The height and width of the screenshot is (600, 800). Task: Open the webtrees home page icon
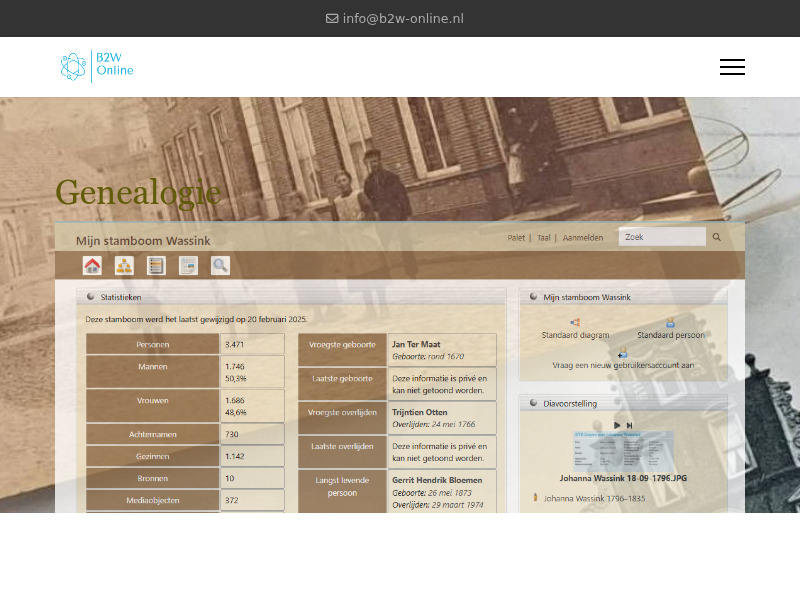(90, 266)
